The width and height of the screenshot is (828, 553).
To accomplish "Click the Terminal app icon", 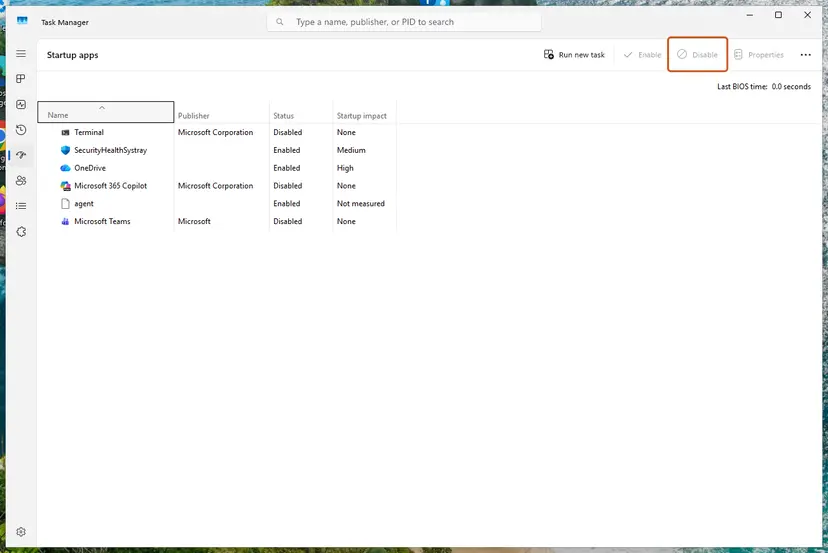I will pyautogui.click(x=65, y=133).
